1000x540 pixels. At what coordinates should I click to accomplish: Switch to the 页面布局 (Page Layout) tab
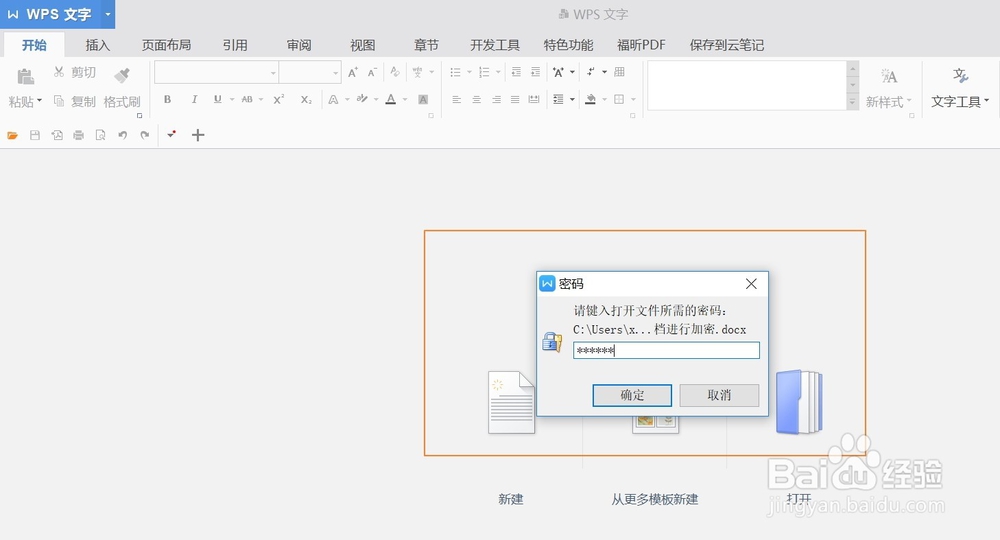pos(166,45)
